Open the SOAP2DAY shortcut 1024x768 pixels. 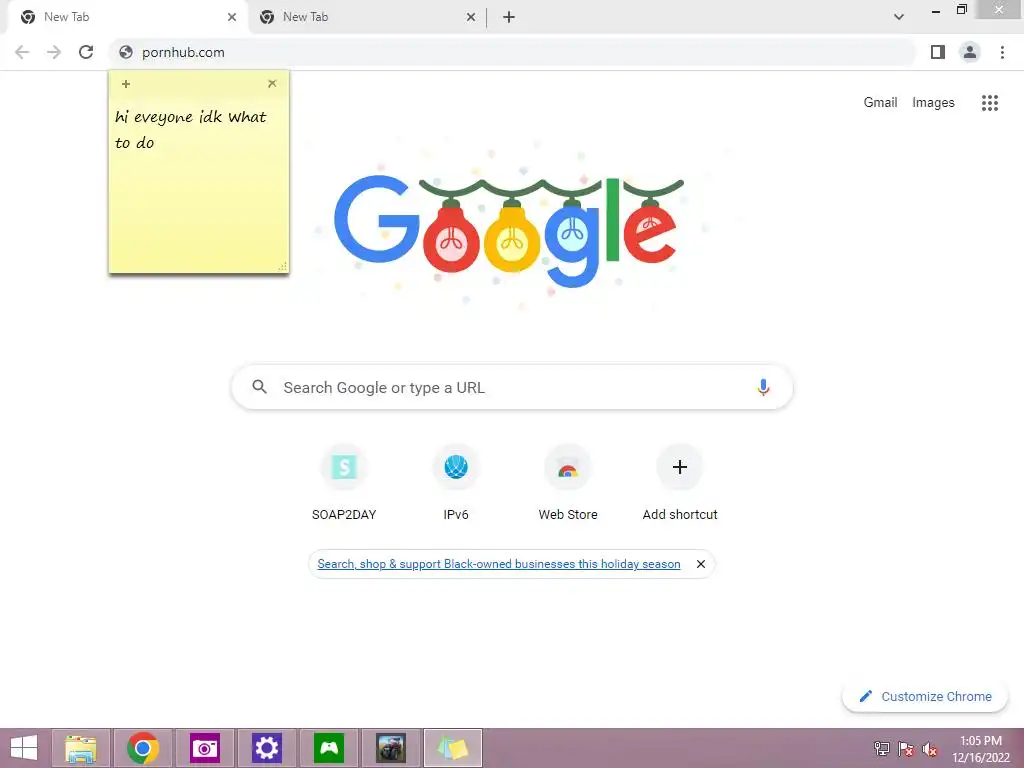344,482
